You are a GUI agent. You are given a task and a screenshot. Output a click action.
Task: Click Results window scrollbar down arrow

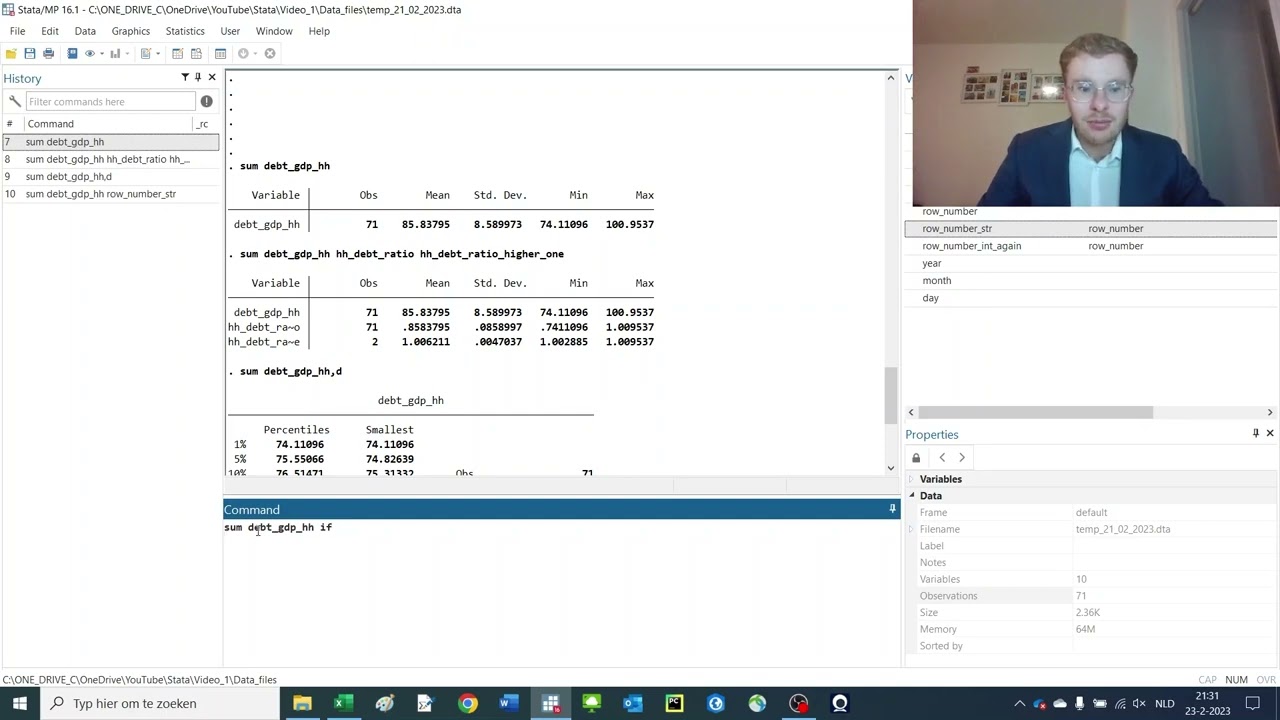(x=890, y=467)
